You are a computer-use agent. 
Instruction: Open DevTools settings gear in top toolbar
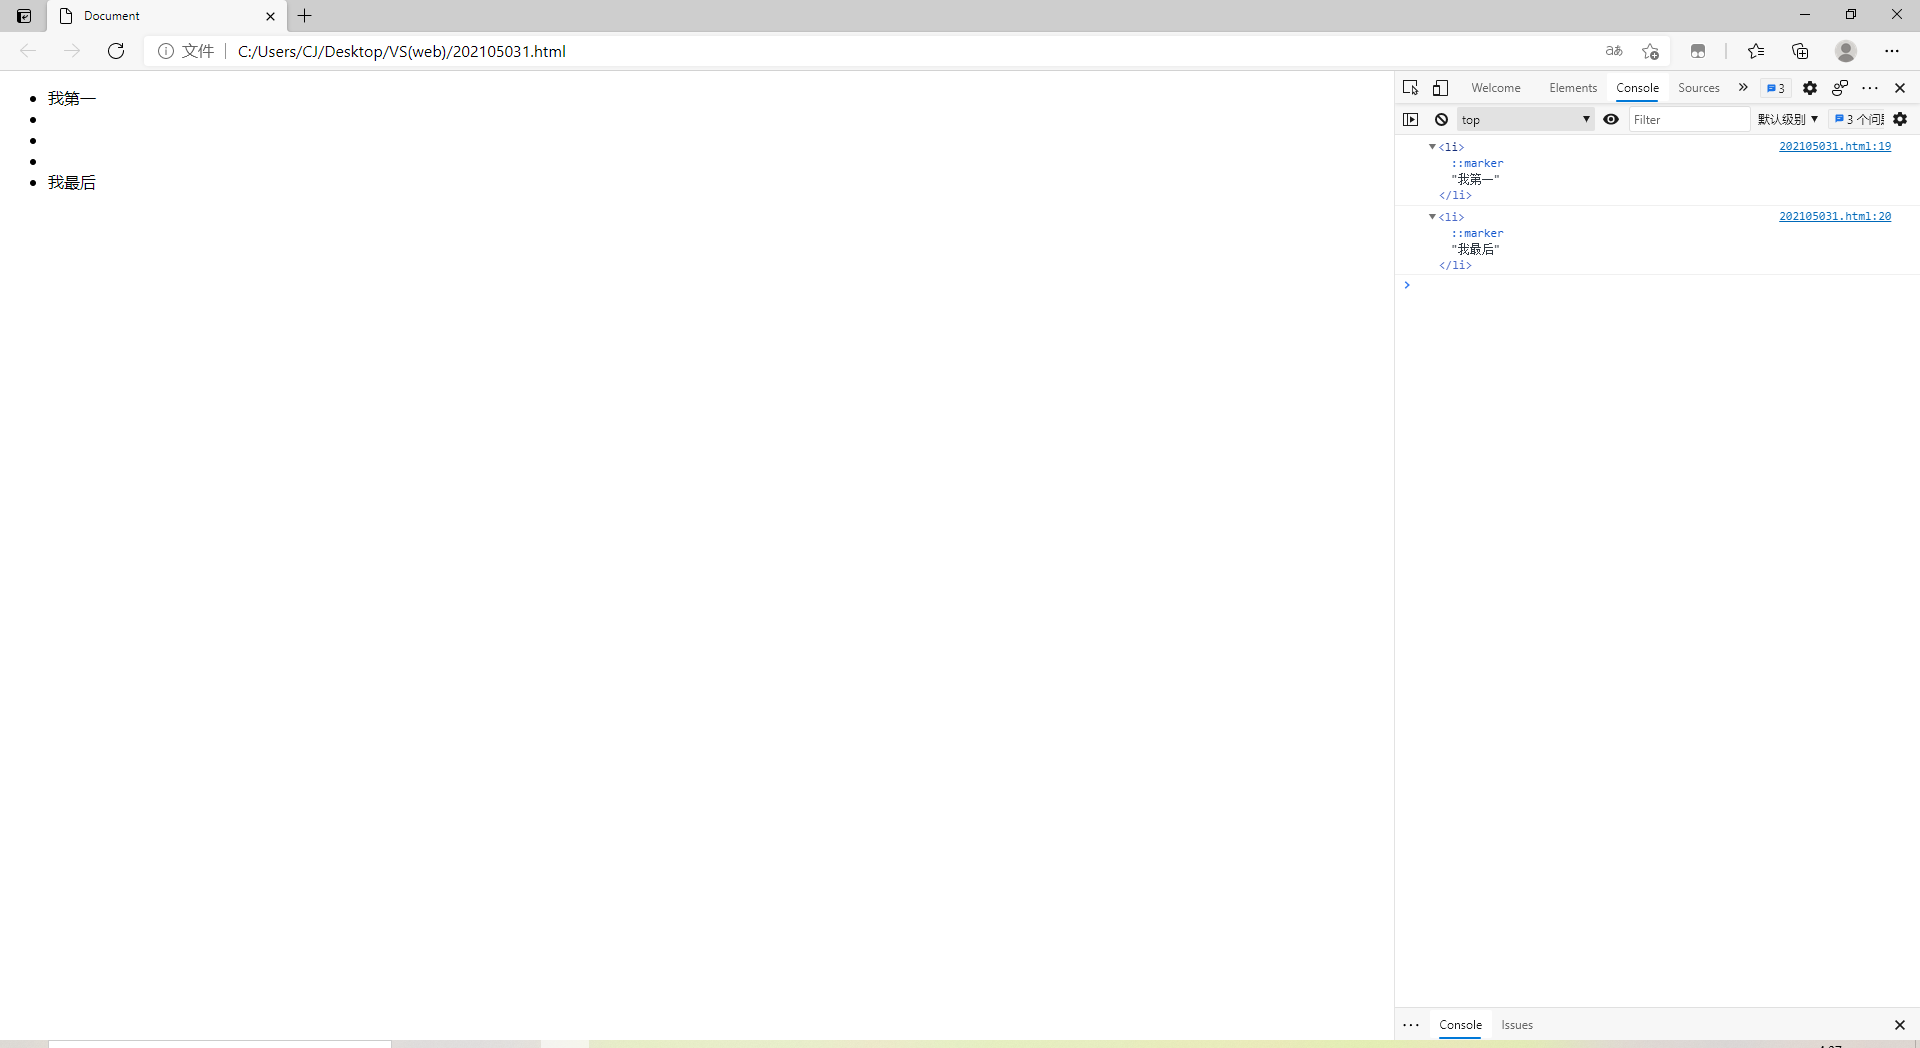(1809, 88)
